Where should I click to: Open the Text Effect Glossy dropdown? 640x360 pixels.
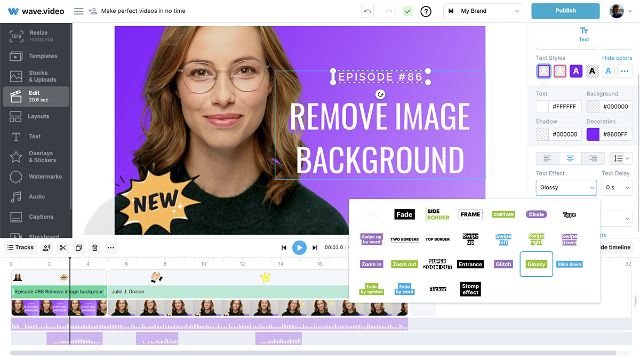coord(566,187)
